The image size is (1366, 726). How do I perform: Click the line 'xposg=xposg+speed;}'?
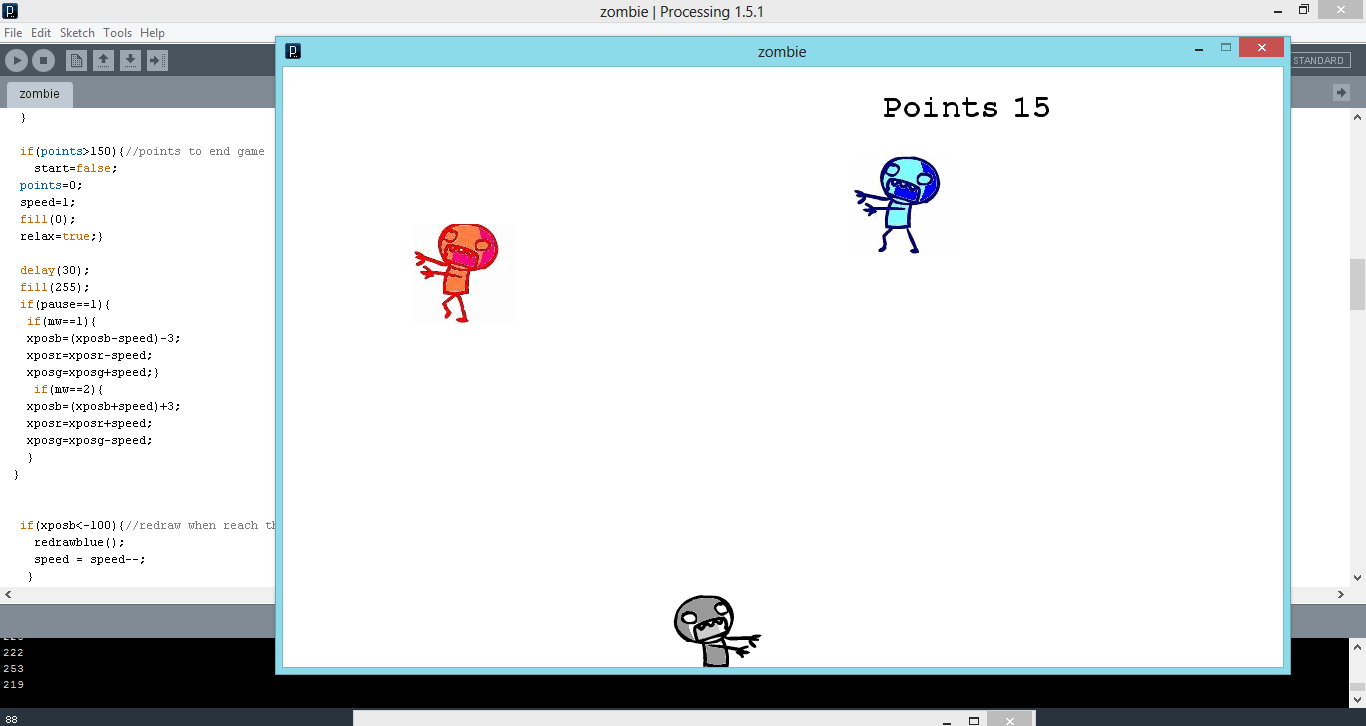93,372
